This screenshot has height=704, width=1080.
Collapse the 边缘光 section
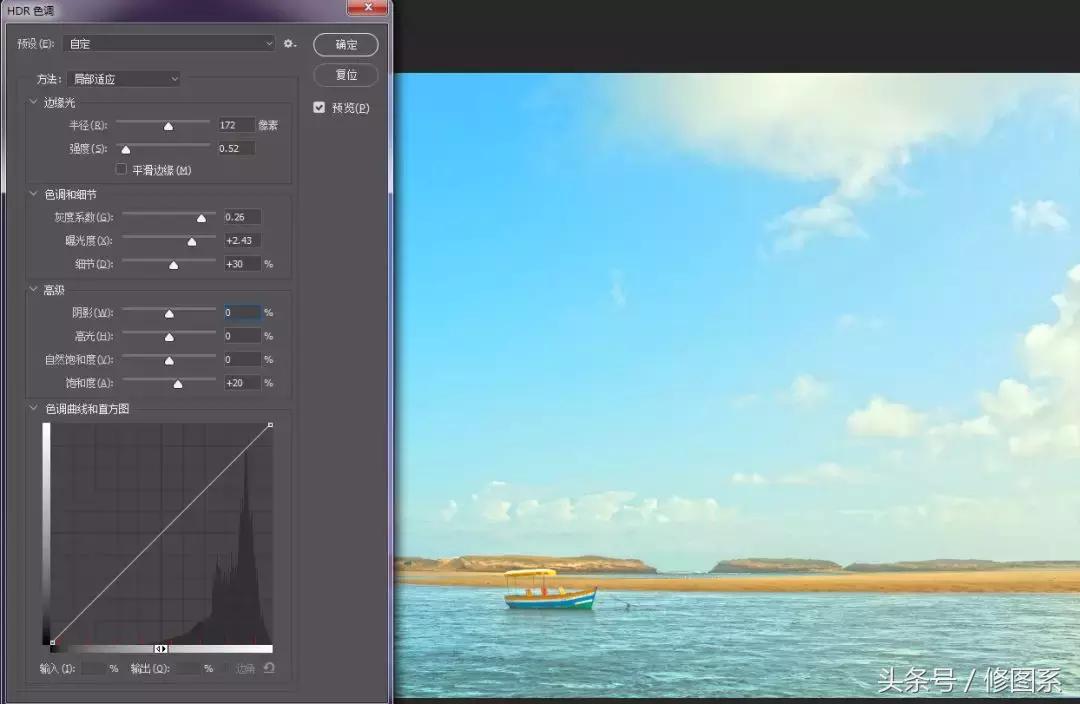(x=33, y=102)
